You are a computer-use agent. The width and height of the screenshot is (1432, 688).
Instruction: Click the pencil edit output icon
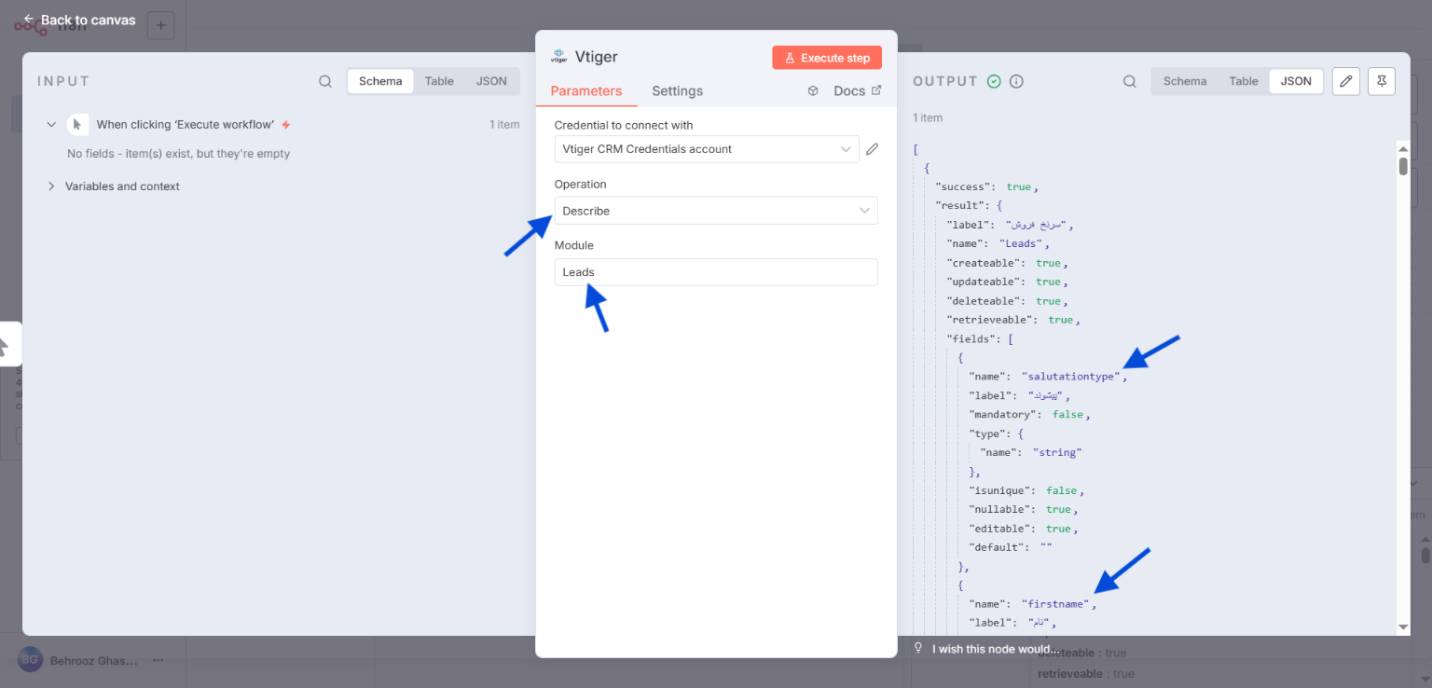pos(1346,82)
